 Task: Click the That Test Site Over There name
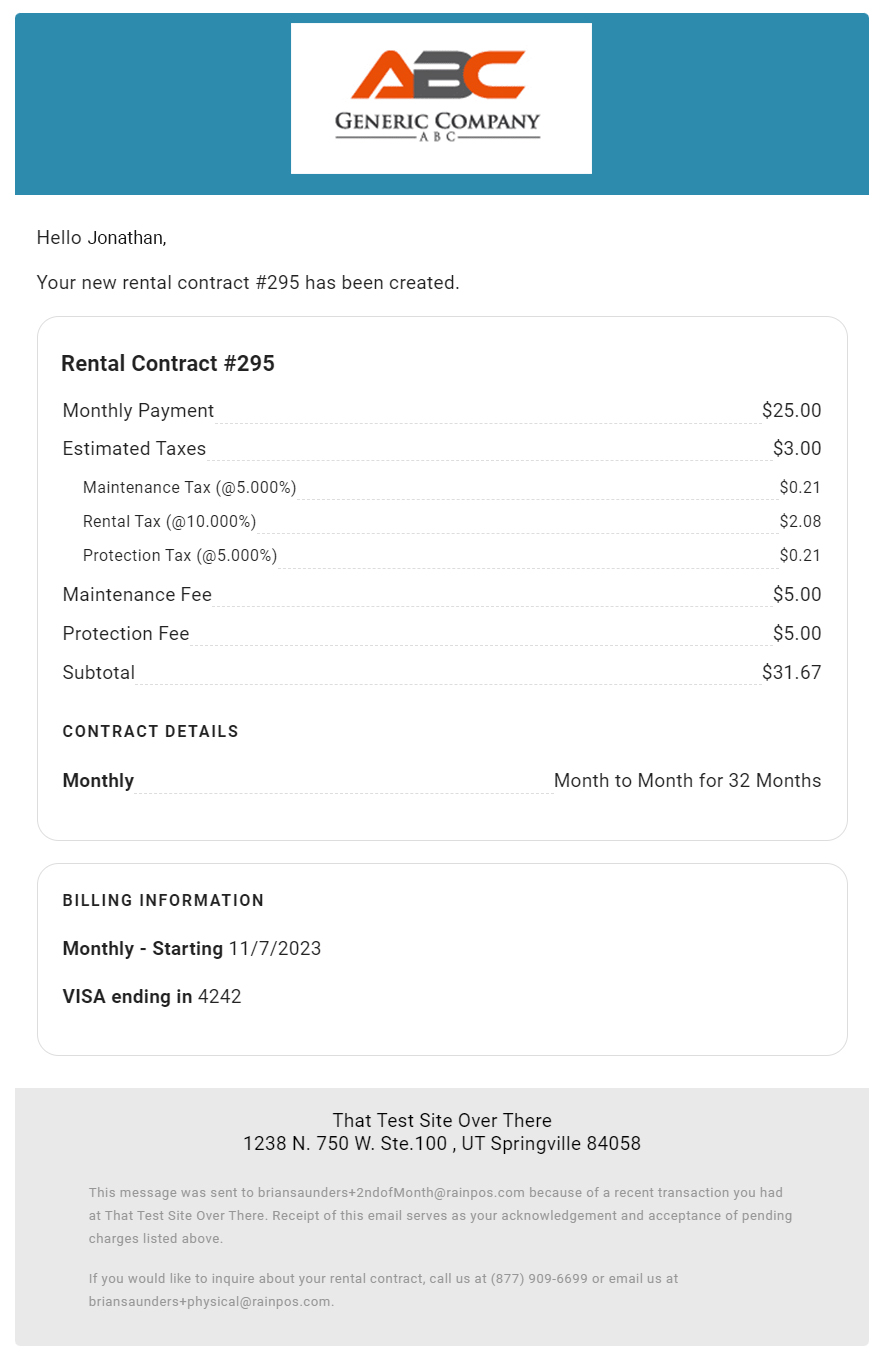point(442,1120)
